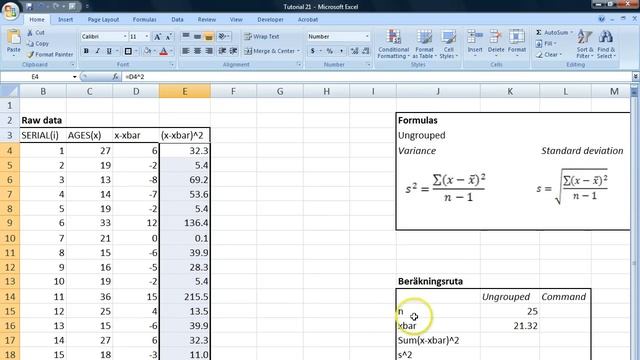
Task: Expand the Font dialog launcher
Action: pos(172,64)
